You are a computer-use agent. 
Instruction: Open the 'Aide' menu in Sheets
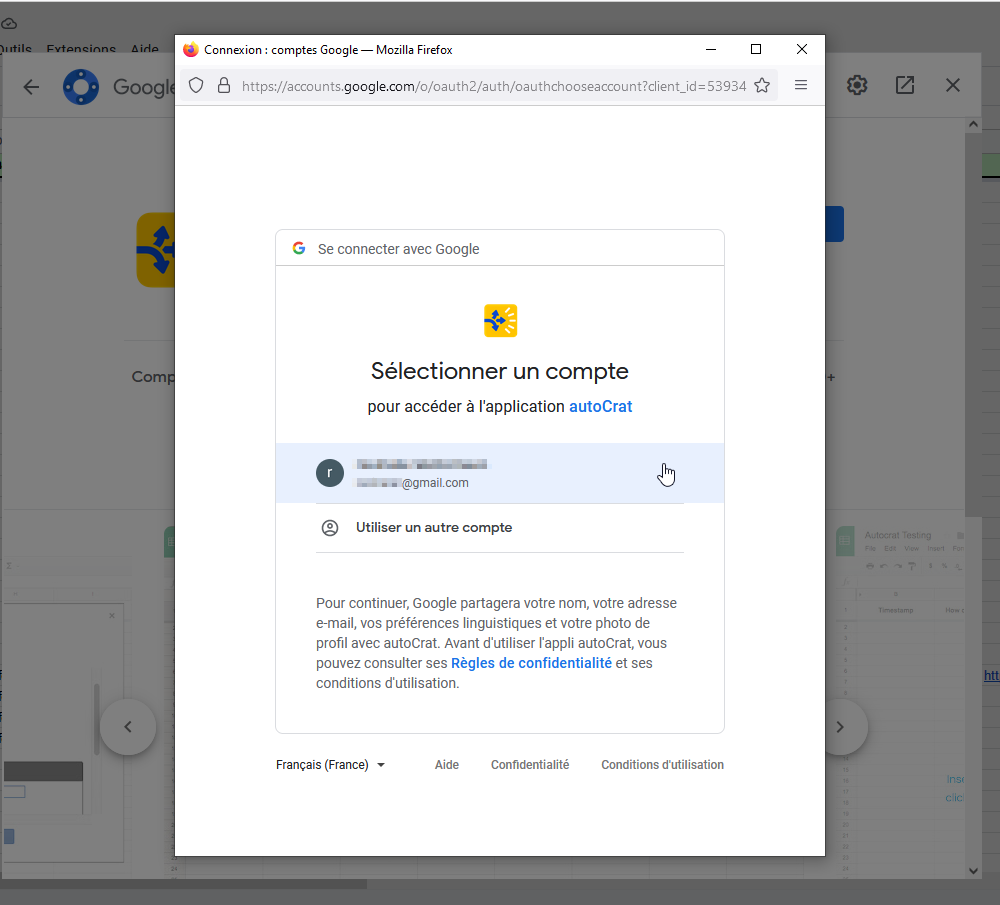[x=145, y=48]
